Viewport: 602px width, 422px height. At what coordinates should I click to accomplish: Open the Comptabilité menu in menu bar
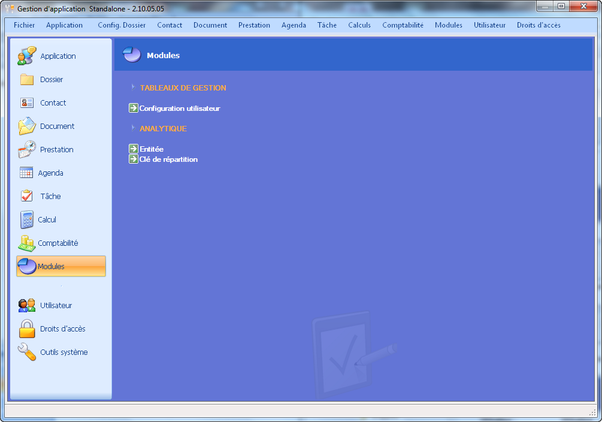point(402,24)
